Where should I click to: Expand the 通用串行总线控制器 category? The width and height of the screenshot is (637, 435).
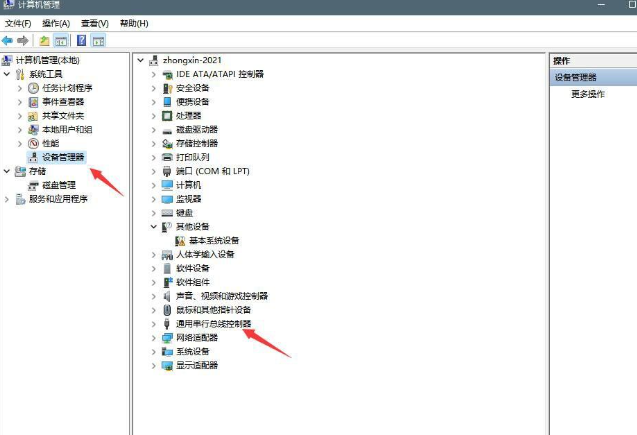click(x=154, y=324)
